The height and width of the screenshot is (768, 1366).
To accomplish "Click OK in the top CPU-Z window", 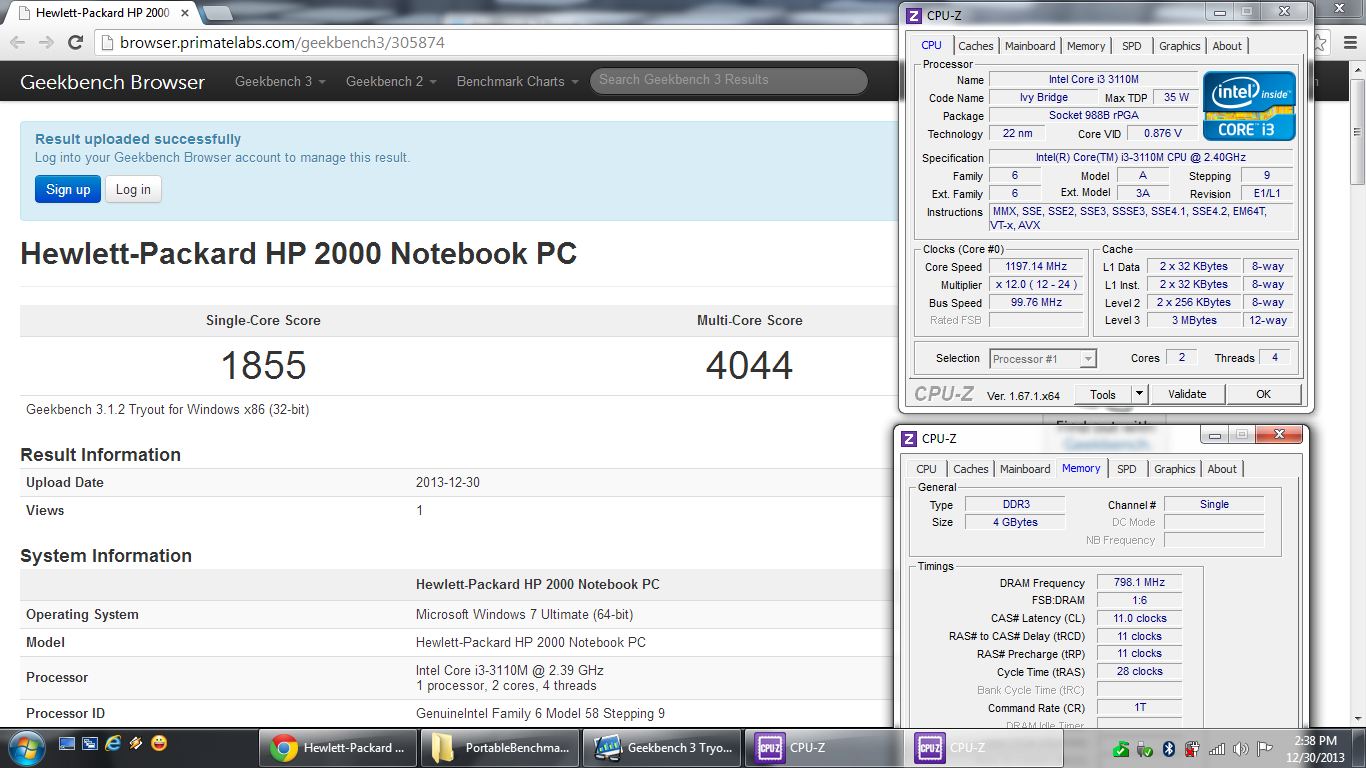I will click(x=1264, y=394).
